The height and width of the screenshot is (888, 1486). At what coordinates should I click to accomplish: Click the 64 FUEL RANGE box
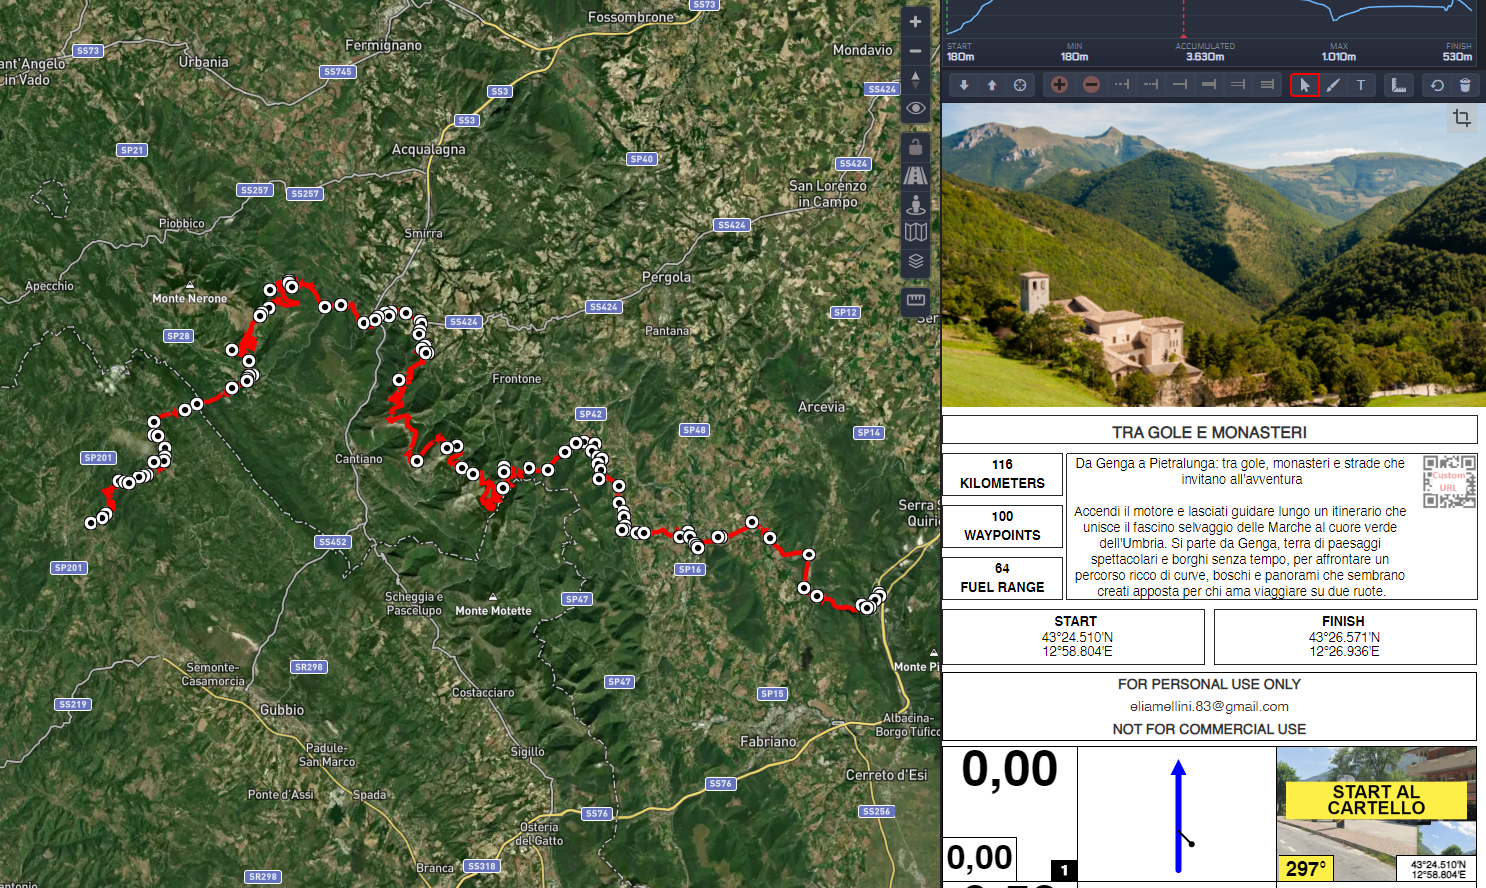tap(1002, 578)
